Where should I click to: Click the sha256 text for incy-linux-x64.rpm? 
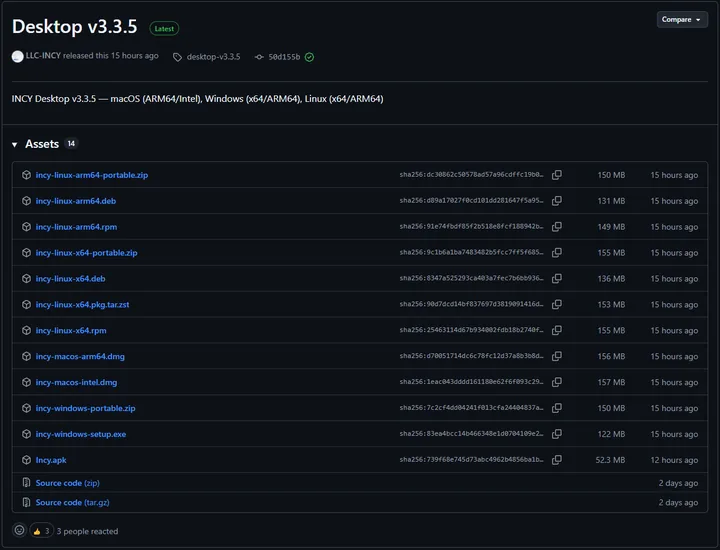(x=471, y=330)
